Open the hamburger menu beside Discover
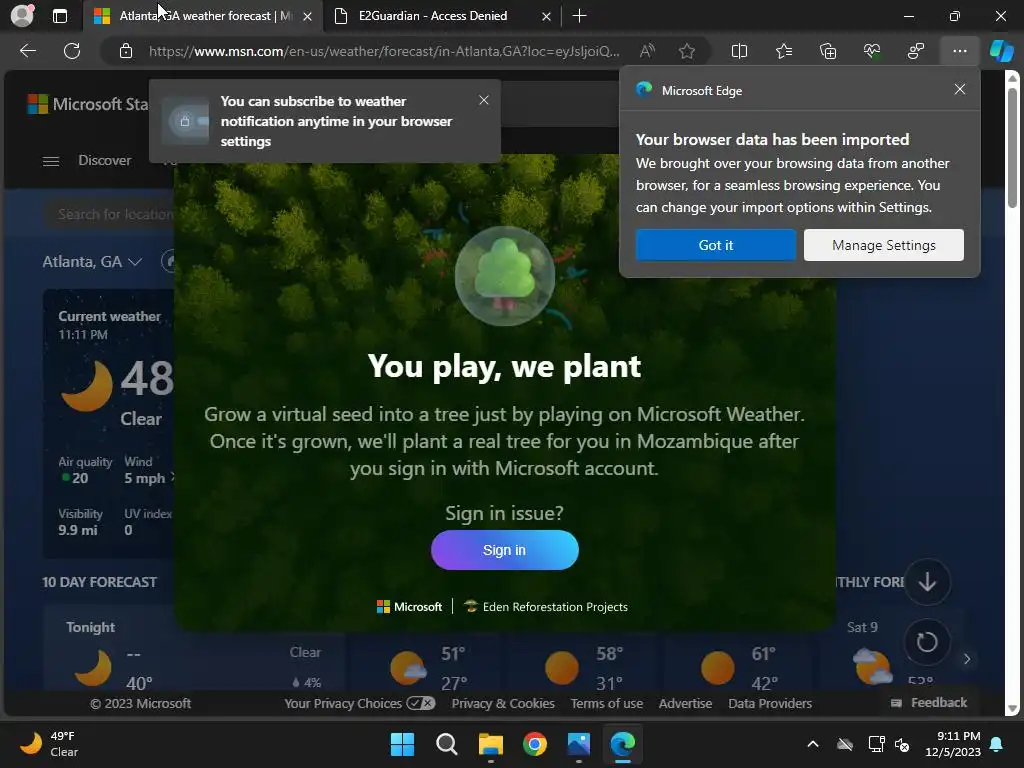This screenshot has height=768, width=1024. [x=51, y=161]
